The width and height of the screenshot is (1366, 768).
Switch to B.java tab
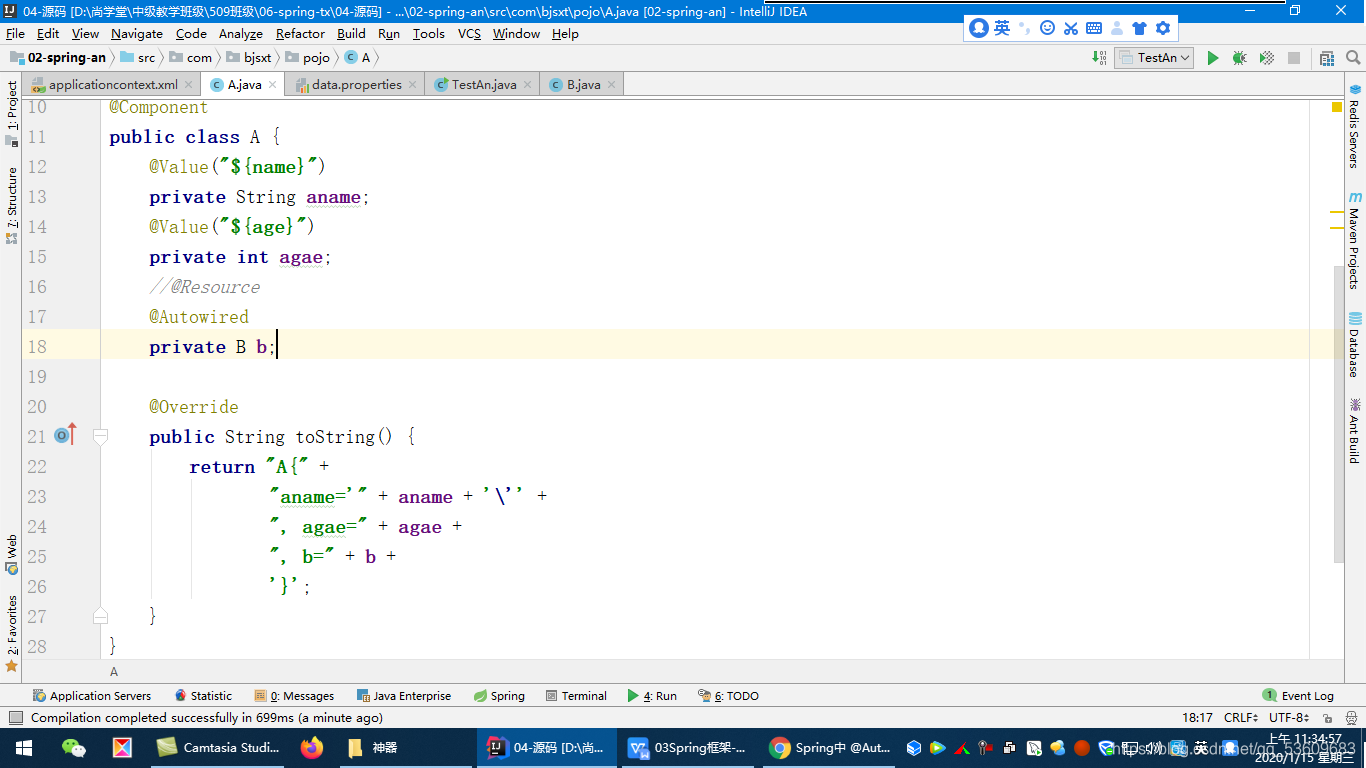click(583, 85)
